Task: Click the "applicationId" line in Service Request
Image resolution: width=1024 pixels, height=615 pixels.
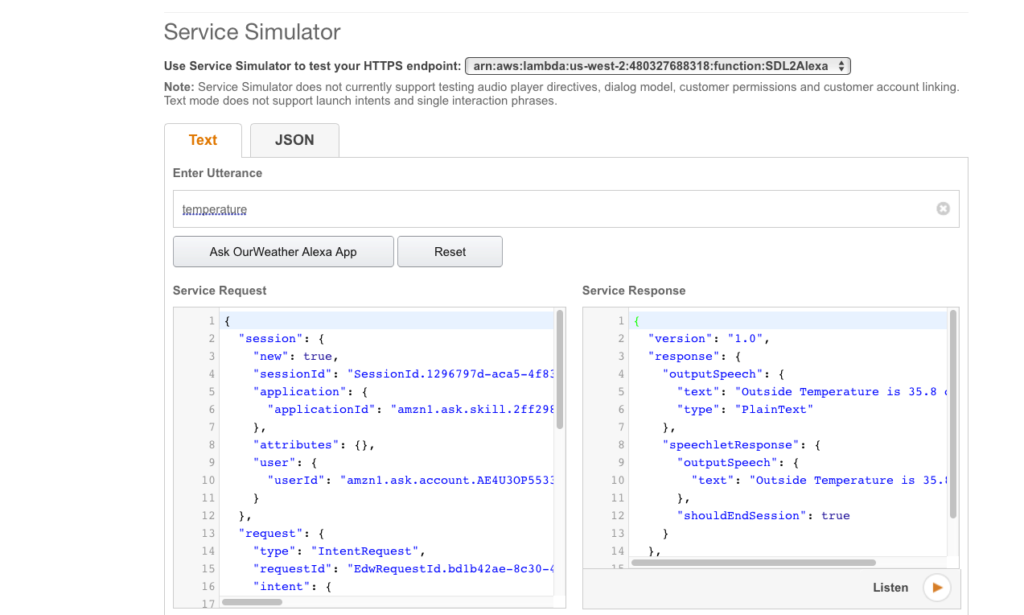Action: 411,409
